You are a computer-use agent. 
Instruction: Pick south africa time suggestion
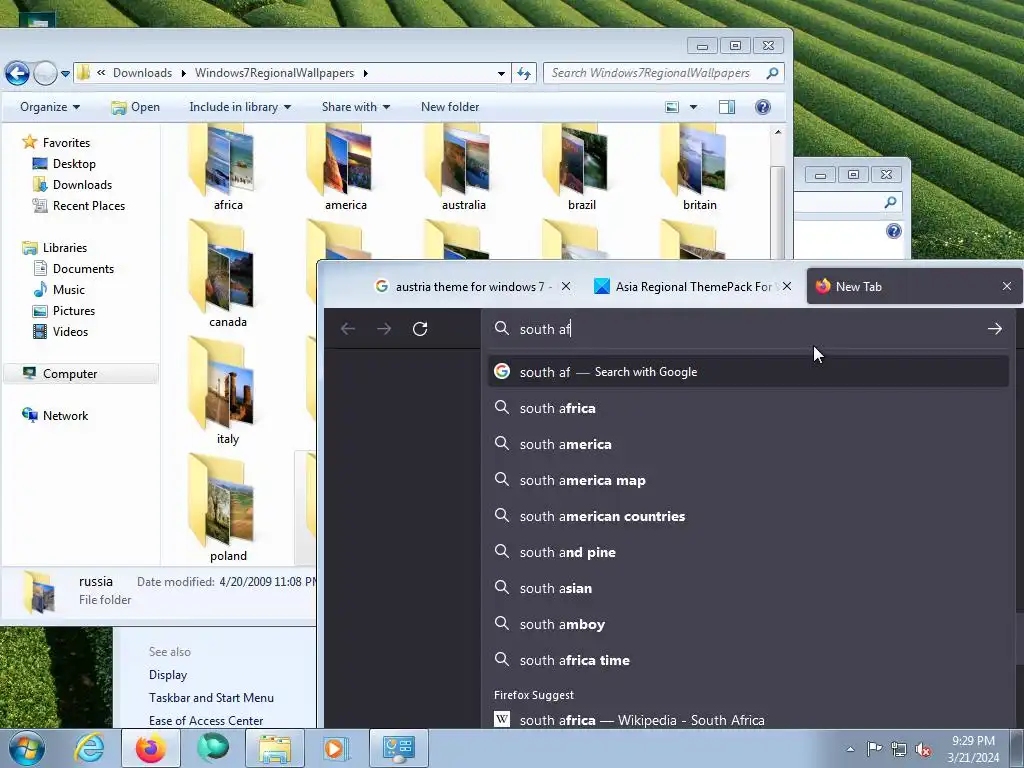tap(748, 660)
